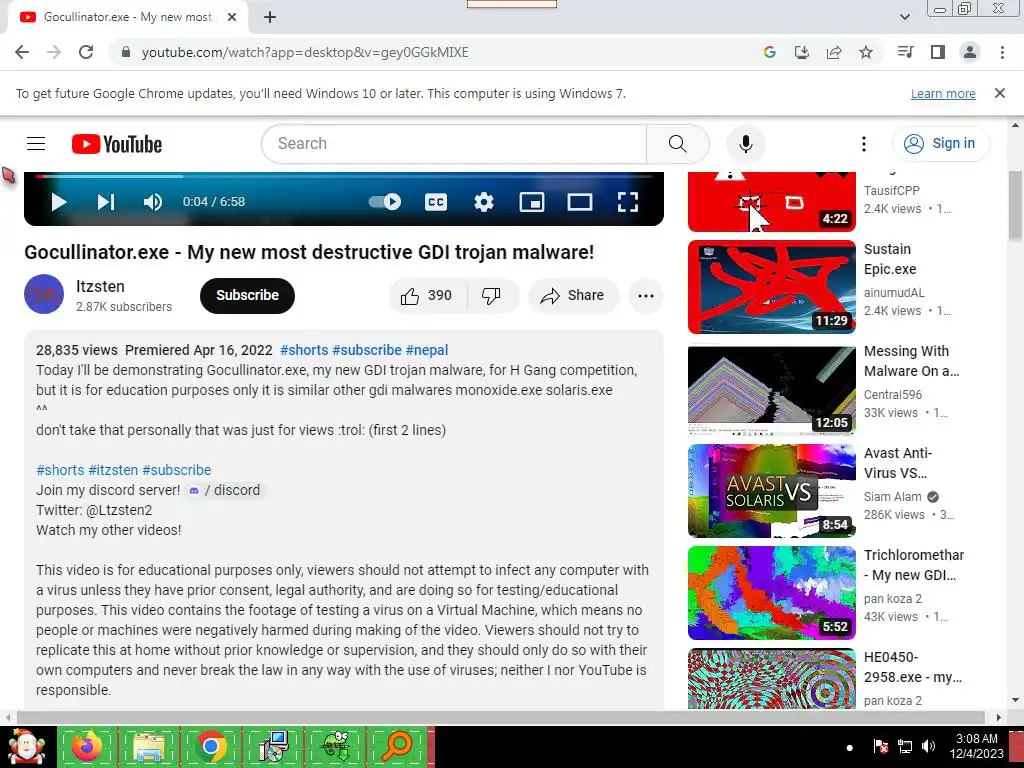The image size is (1024, 768).
Task: Subscribe to Itzsten channel
Action: coord(248,295)
